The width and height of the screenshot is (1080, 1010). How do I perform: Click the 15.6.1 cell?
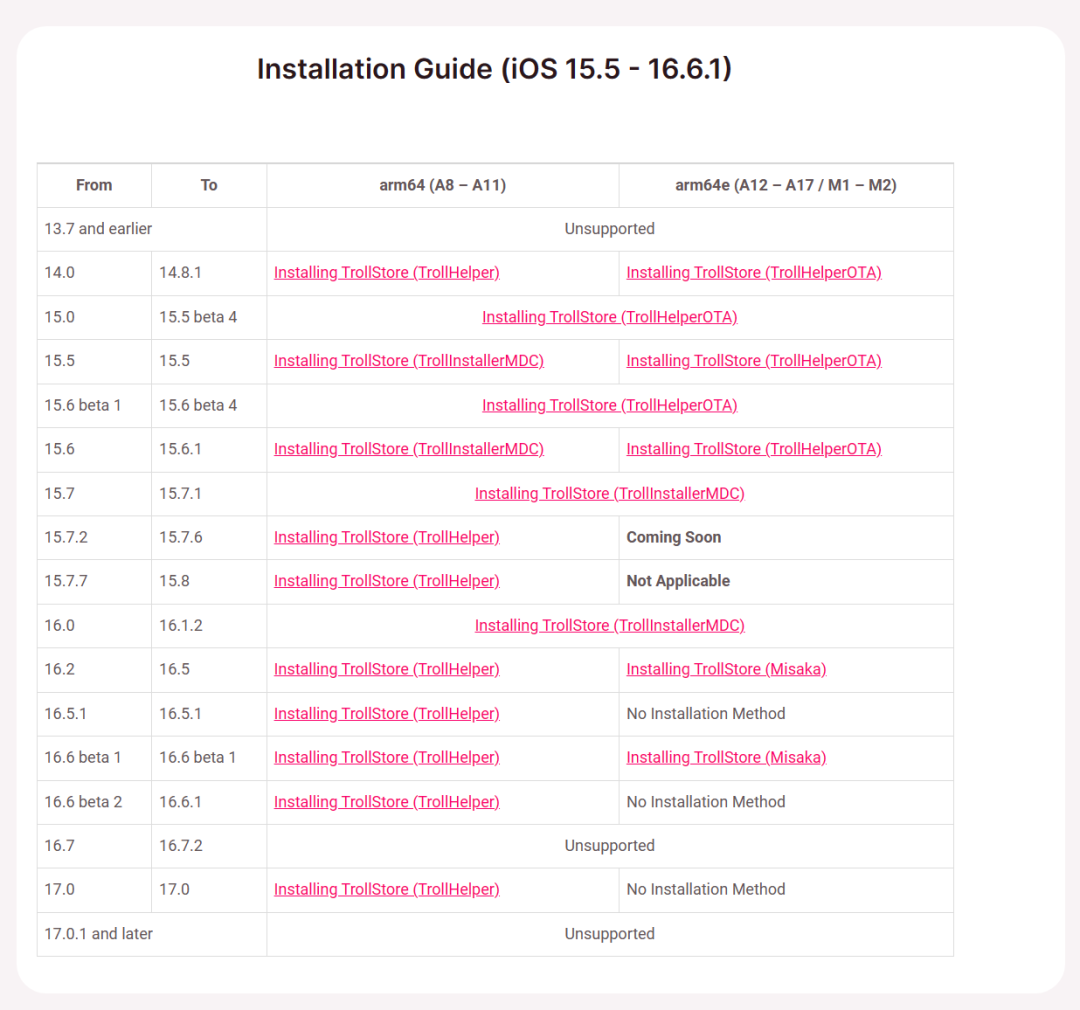click(209, 449)
